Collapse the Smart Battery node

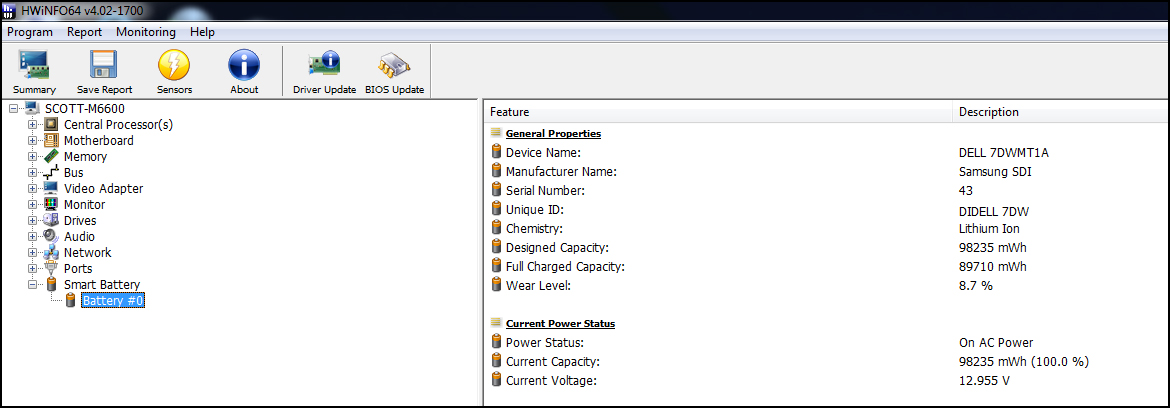32,284
